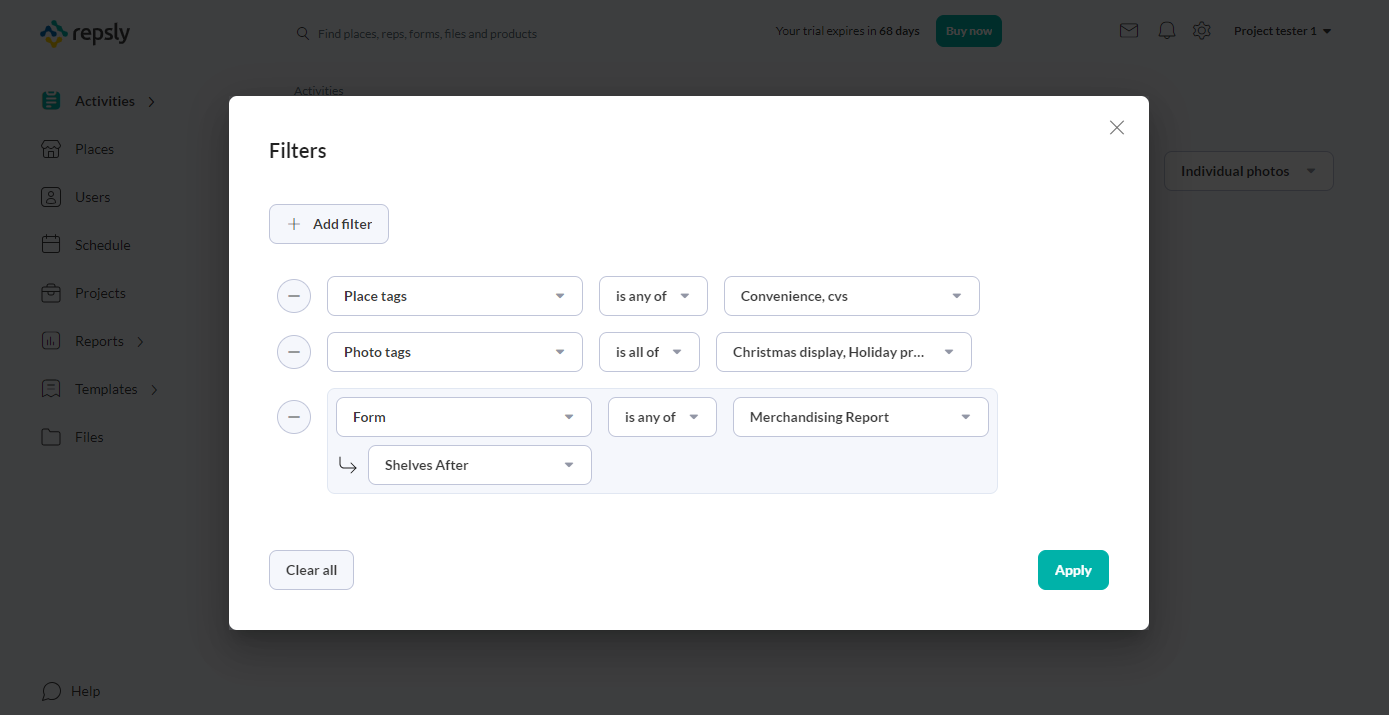Remove the Place tags filter row

294,296
